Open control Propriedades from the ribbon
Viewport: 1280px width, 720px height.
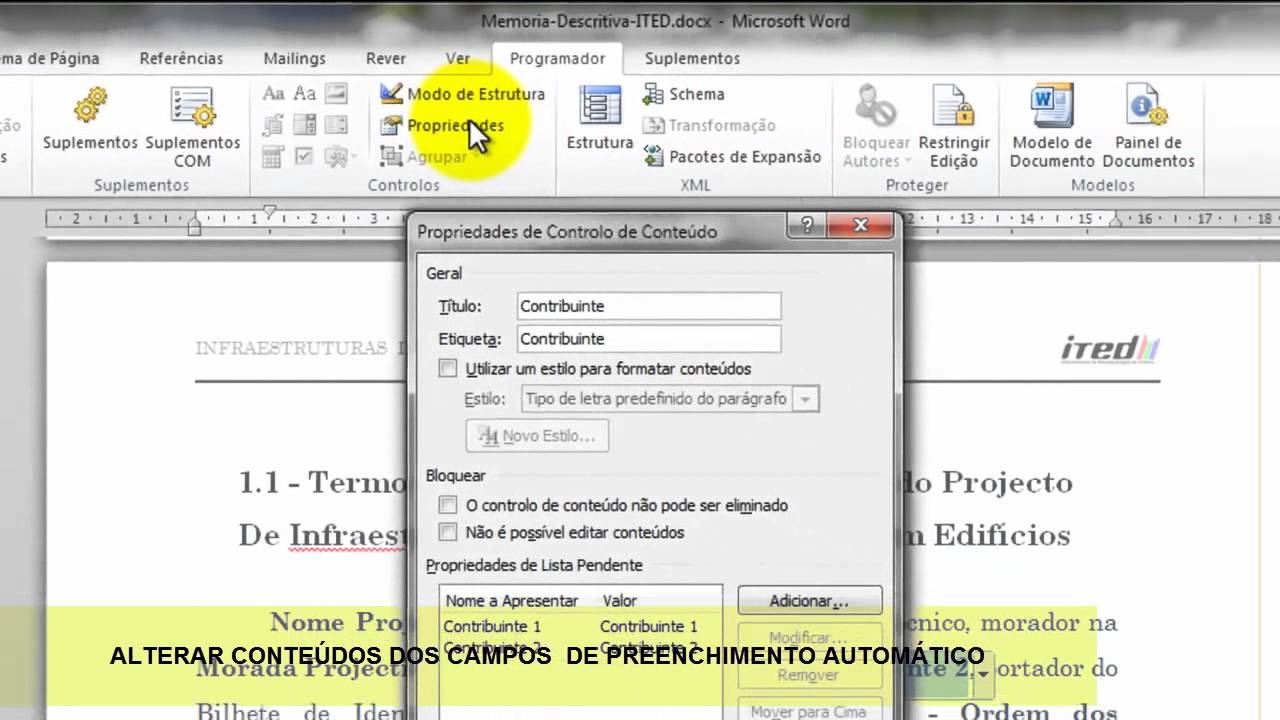click(441, 125)
